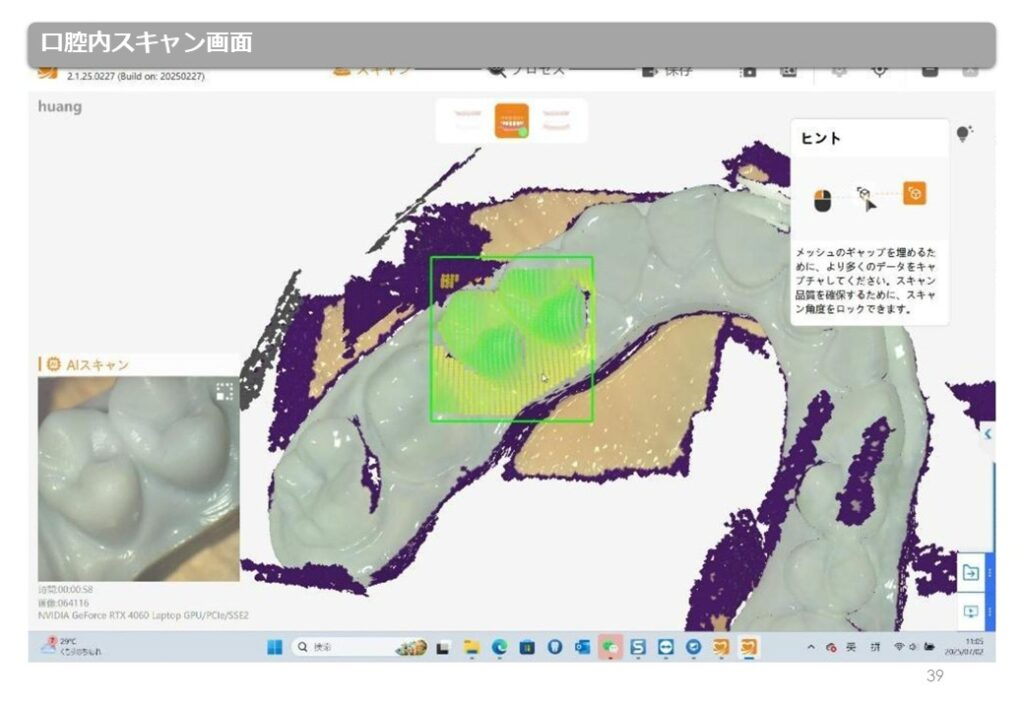Expand the side panel with left chevron

(x=987, y=434)
